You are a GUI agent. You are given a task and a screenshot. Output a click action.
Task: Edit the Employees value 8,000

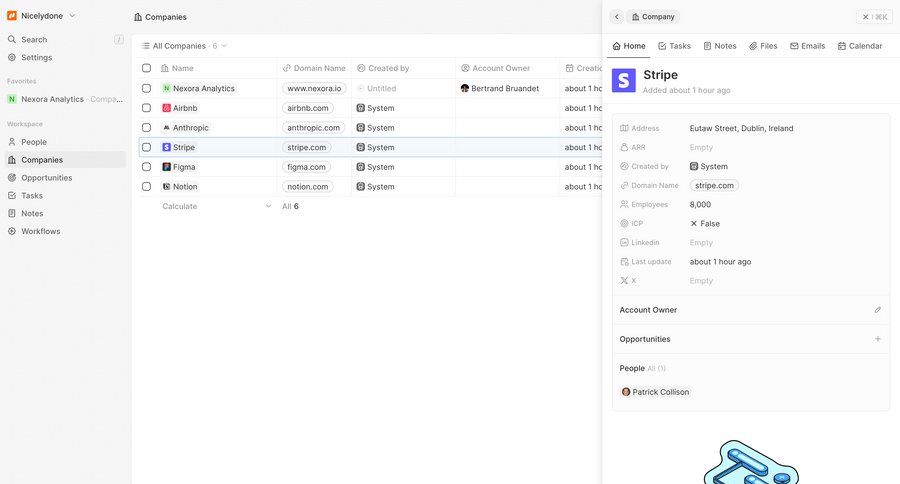click(x=700, y=204)
